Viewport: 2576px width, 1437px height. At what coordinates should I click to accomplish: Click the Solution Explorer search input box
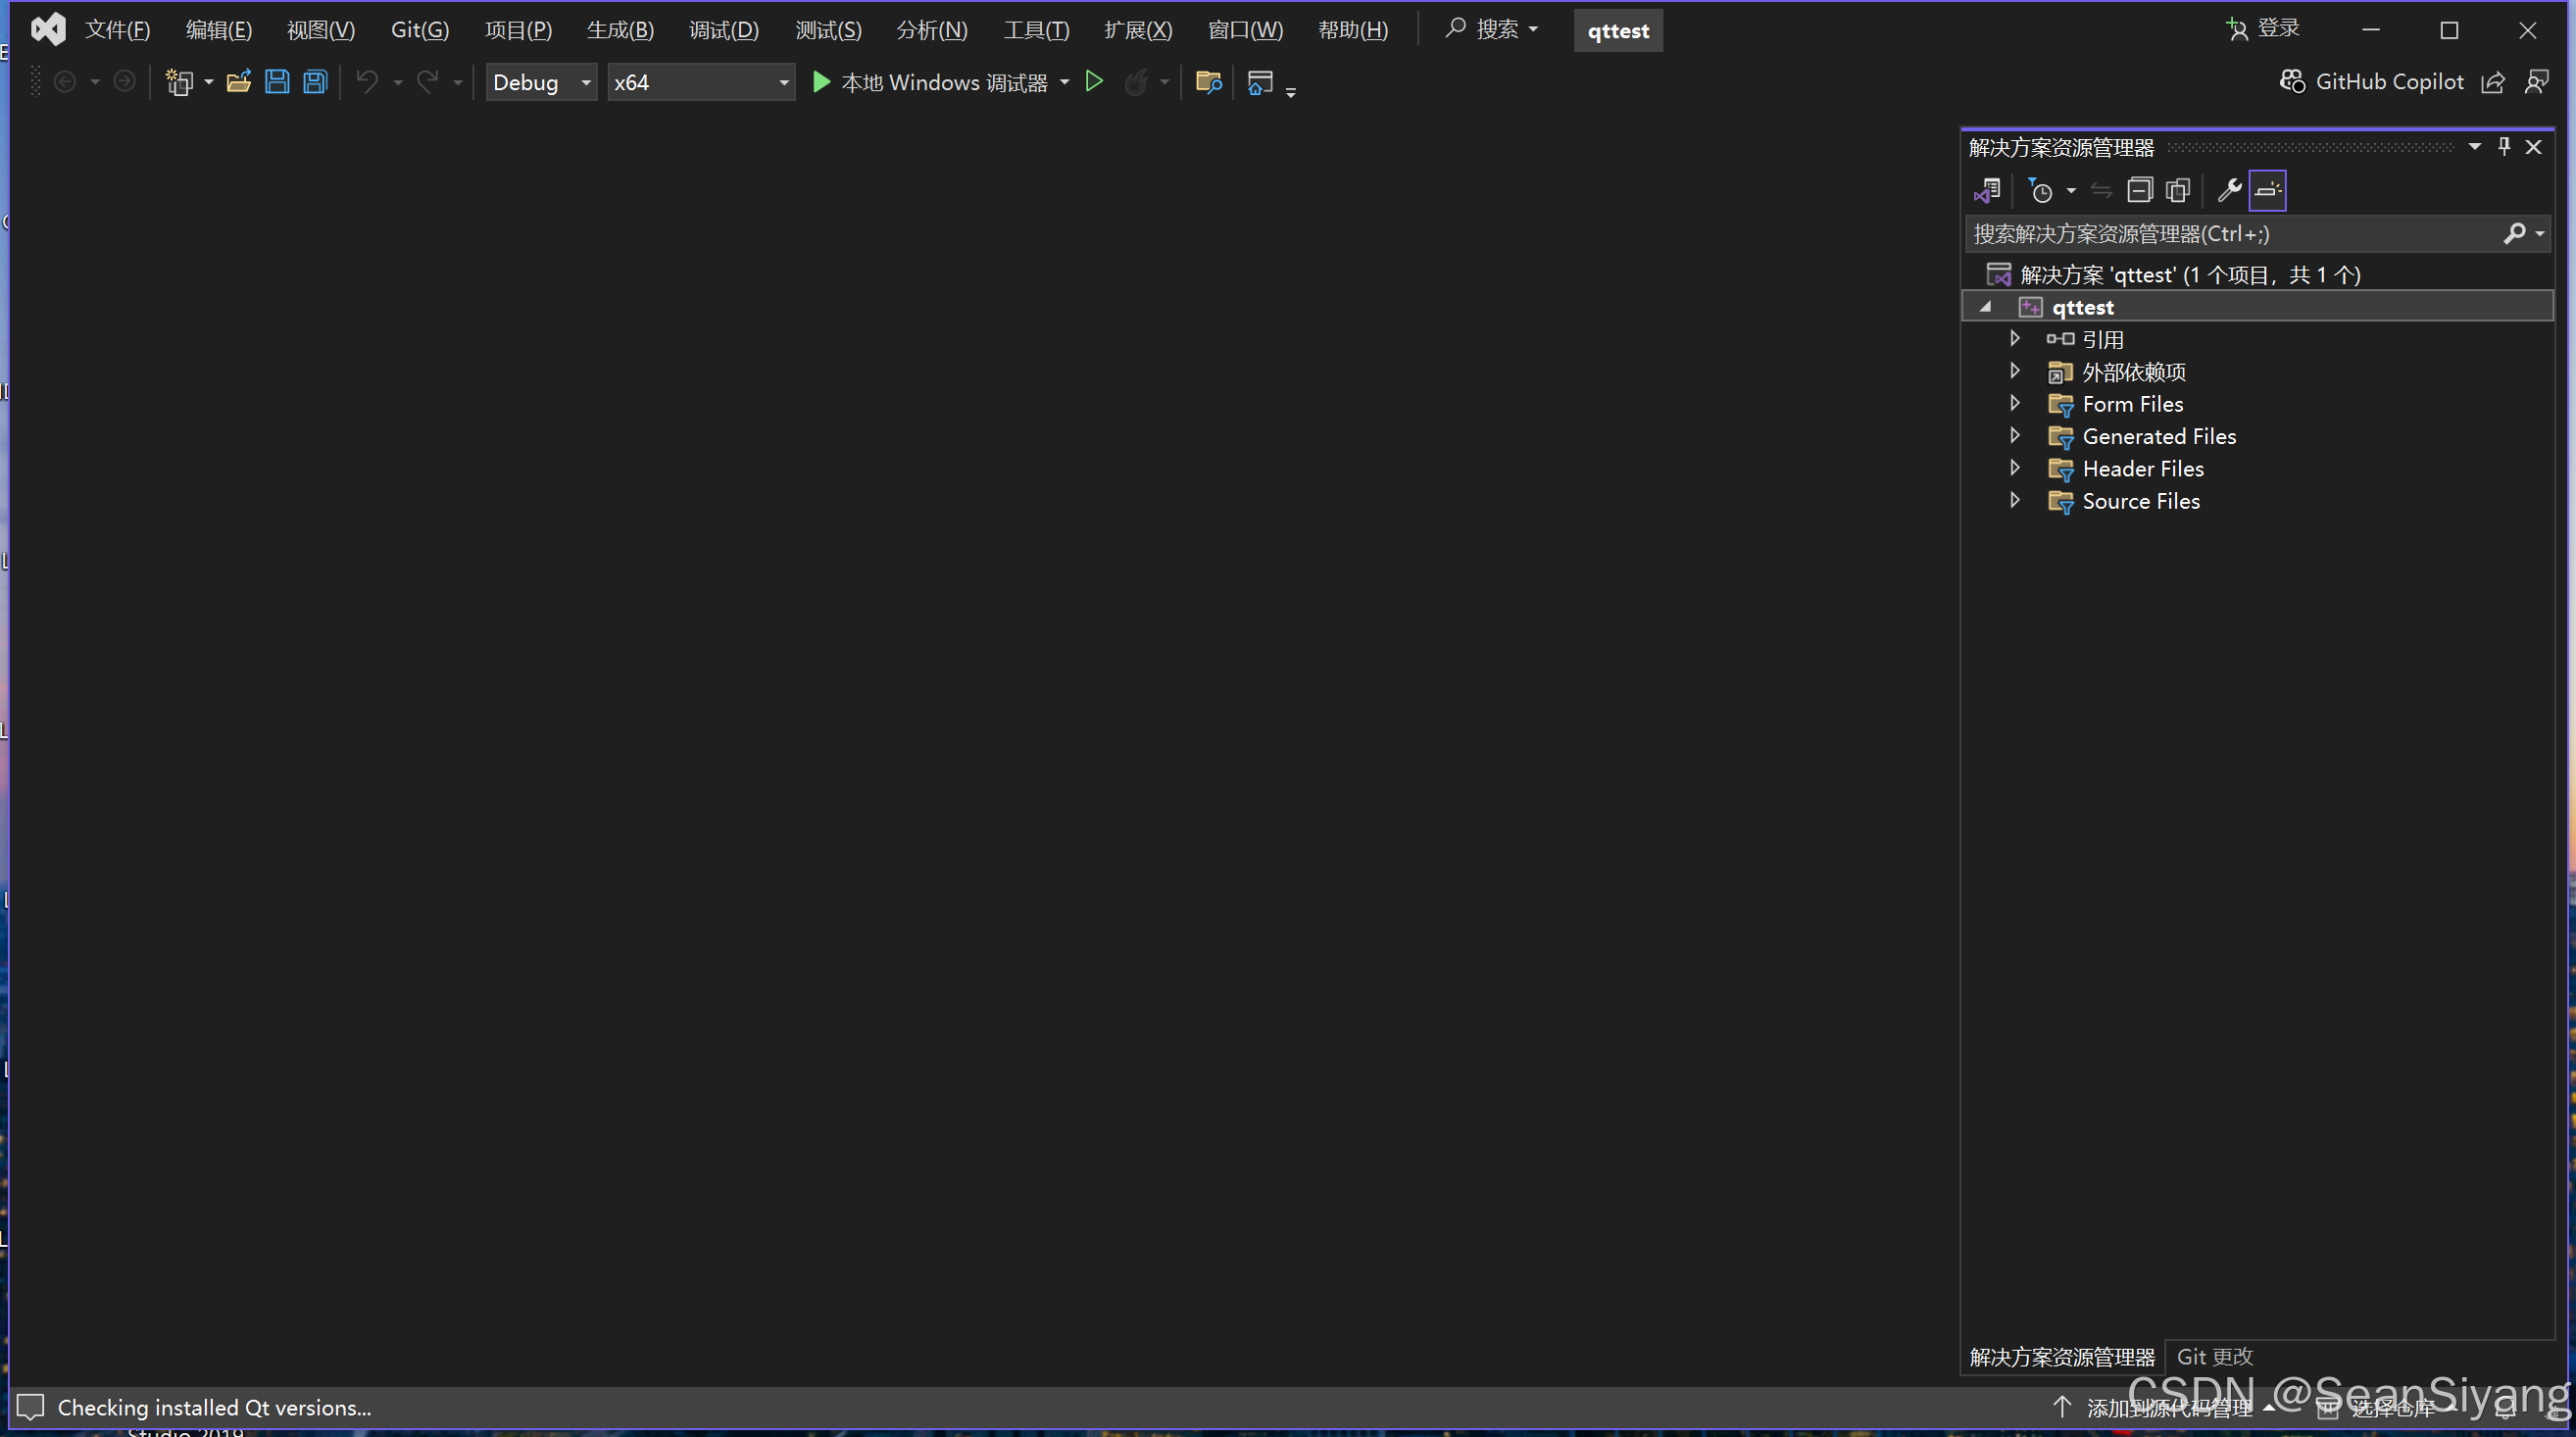point(2200,233)
